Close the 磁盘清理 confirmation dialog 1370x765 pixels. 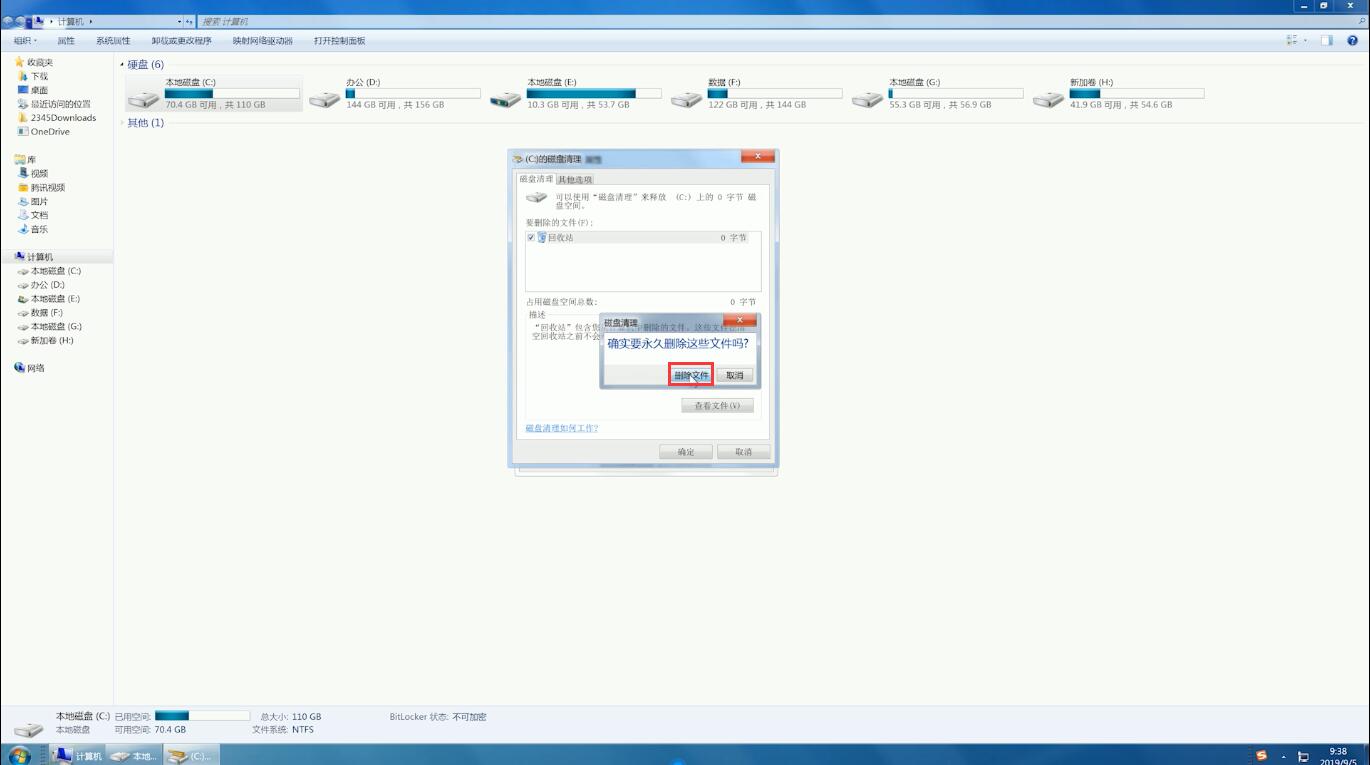[740, 320]
